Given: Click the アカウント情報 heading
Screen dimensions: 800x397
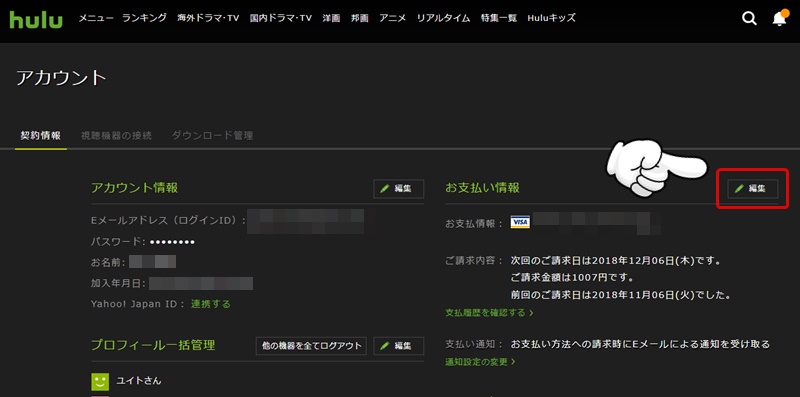Looking at the screenshot, I should [135, 188].
